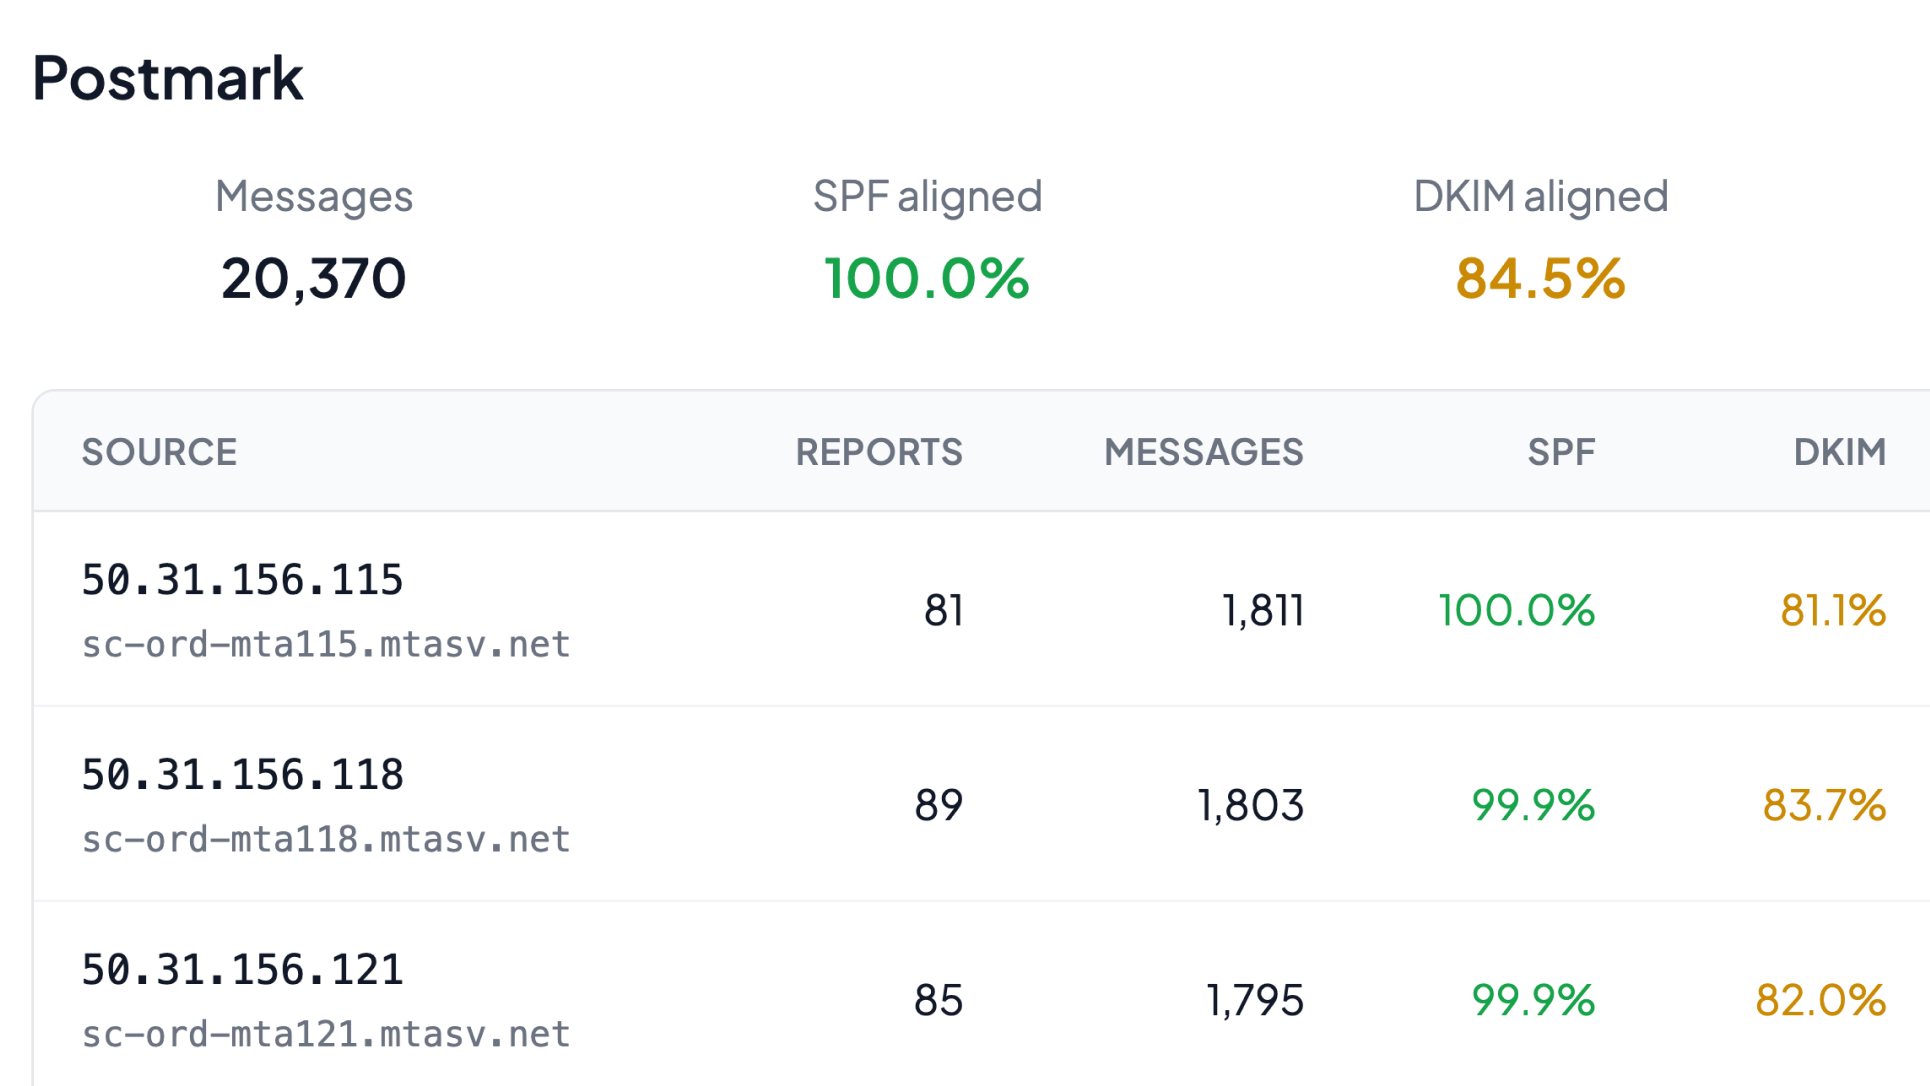Click the DKIM aligned 84.5% statistic

[1538, 277]
